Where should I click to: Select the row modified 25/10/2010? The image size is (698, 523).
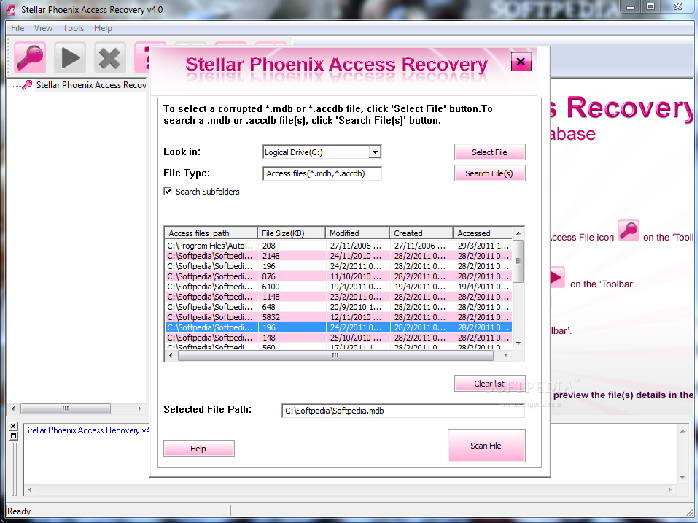pyautogui.click(x=338, y=338)
